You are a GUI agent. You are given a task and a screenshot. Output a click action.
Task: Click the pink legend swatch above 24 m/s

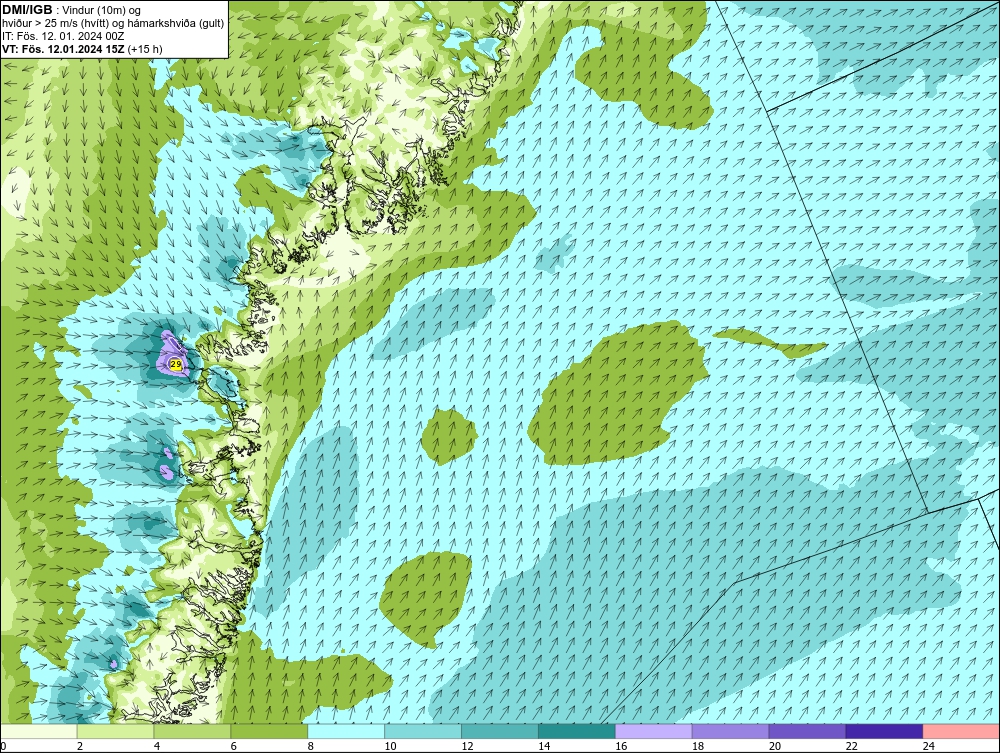[x=961, y=731]
